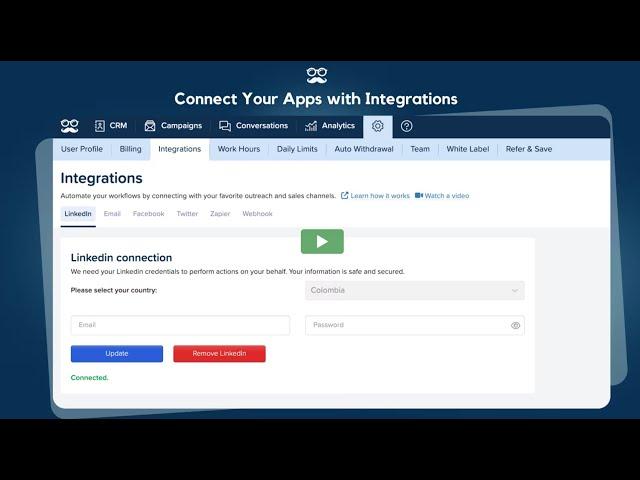
Task: Open the Zapier integration tab
Action: 220,213
